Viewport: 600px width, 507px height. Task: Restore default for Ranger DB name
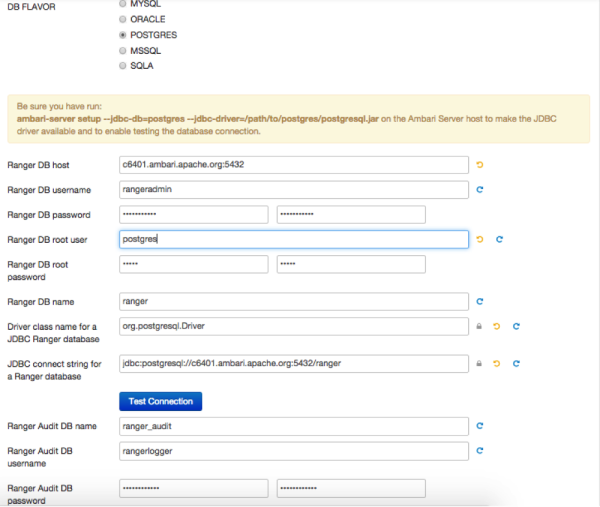pyautogui.click(x=479, y=302)
